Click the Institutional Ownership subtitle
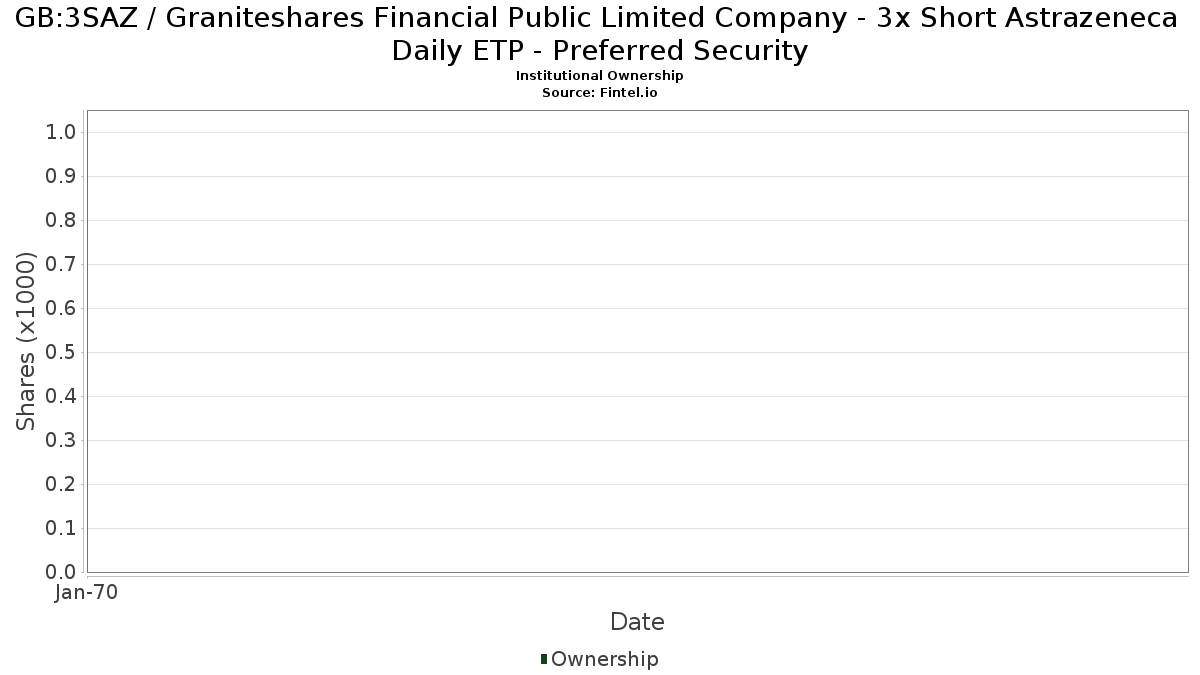Image resolution: width=1200 pixels, height=675 pixels. pos(599,76)
